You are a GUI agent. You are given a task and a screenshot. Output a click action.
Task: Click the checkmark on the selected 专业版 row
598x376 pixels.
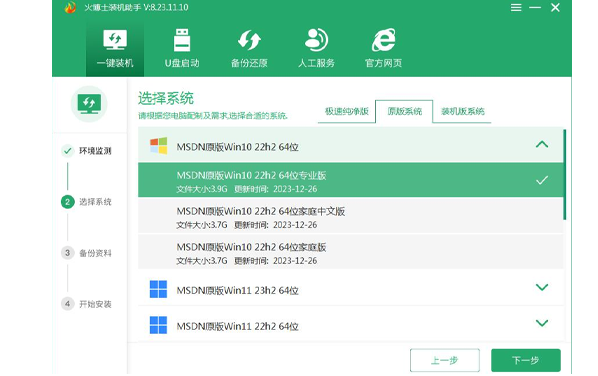[542, 180]
